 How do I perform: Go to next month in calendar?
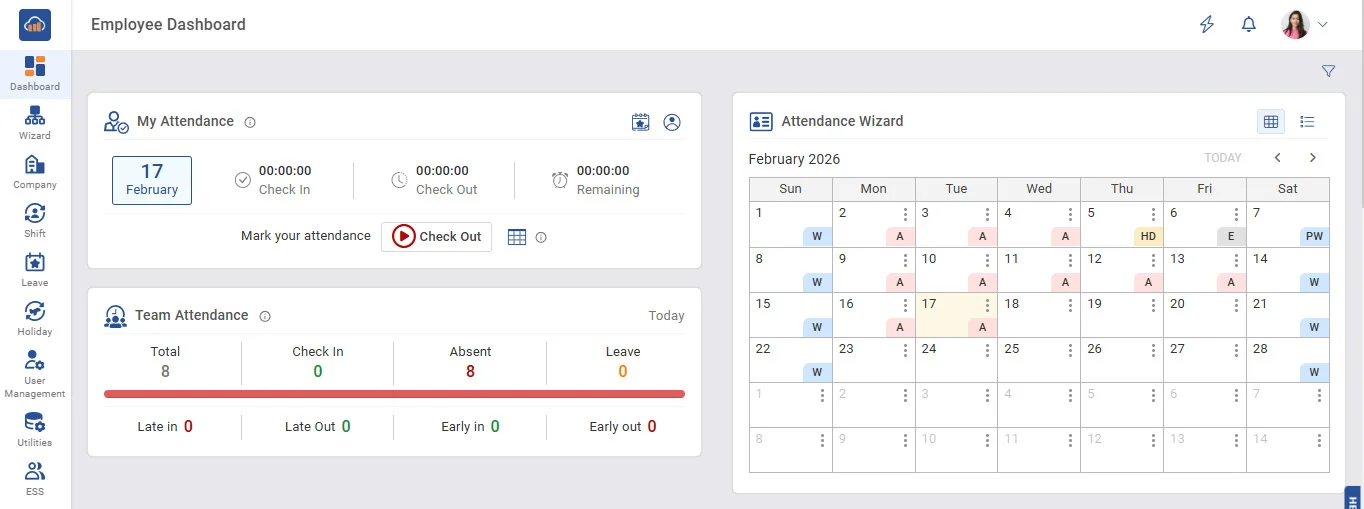[x=1313, y=158]
